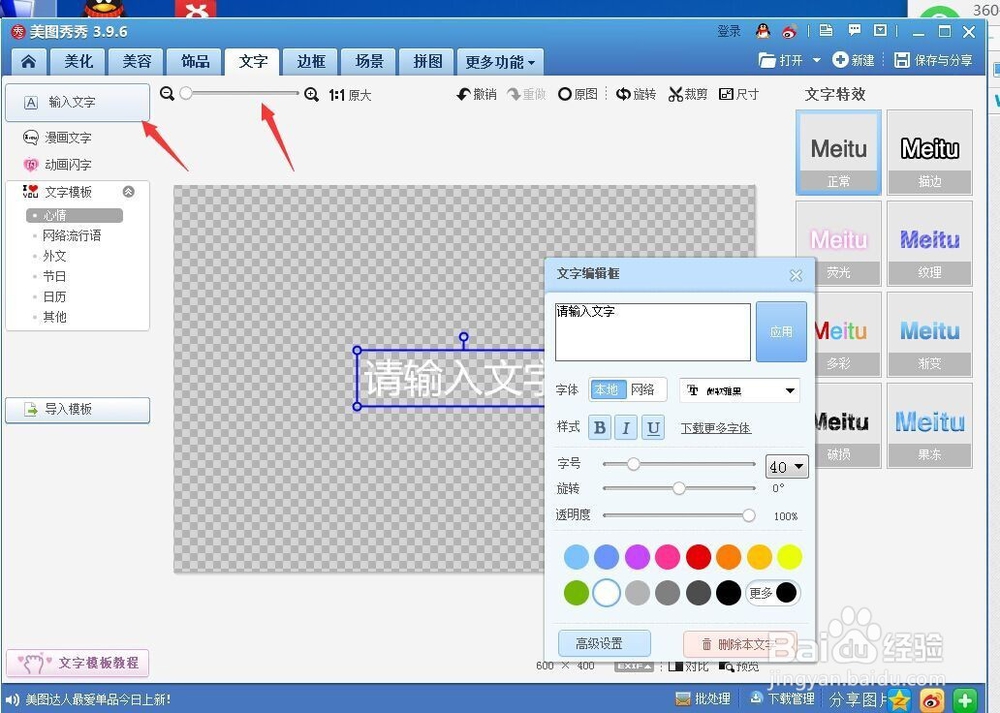Click the EXIF info badge
The image size is (1000, 713).
pos(634,666)
